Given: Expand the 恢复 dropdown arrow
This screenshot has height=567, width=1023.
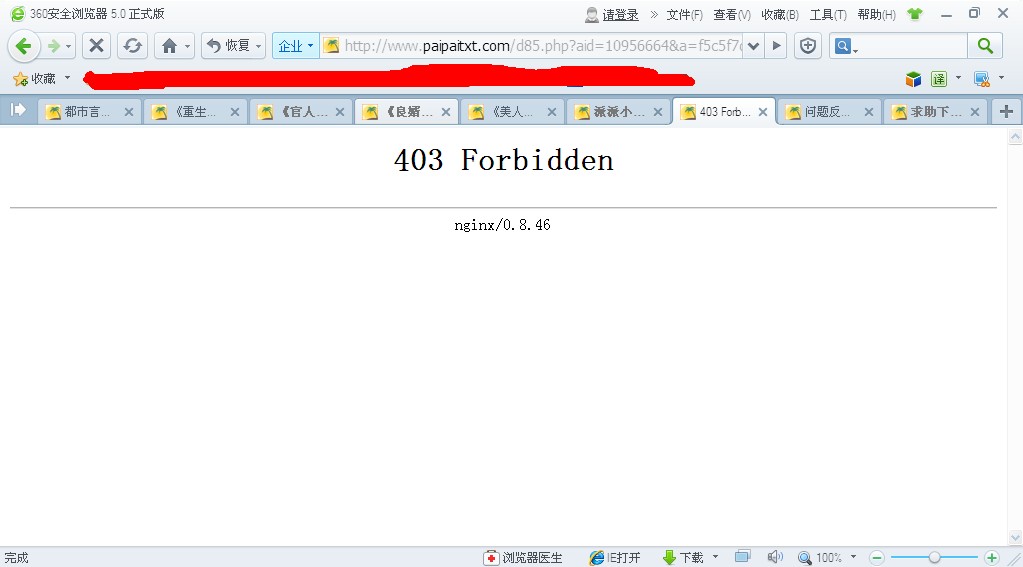Looking at the screenshot, I should pyautogui.click(x=258, y=46).
